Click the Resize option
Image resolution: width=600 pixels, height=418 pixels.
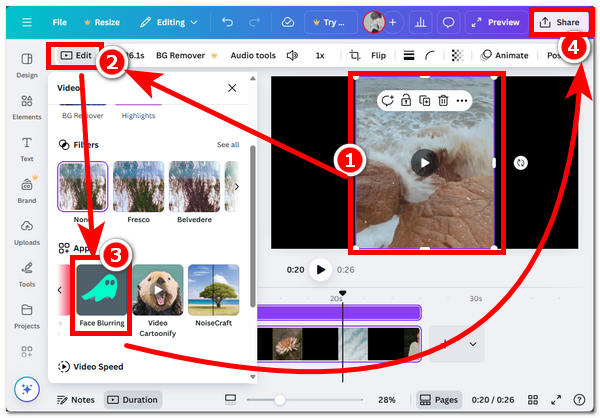101,21
